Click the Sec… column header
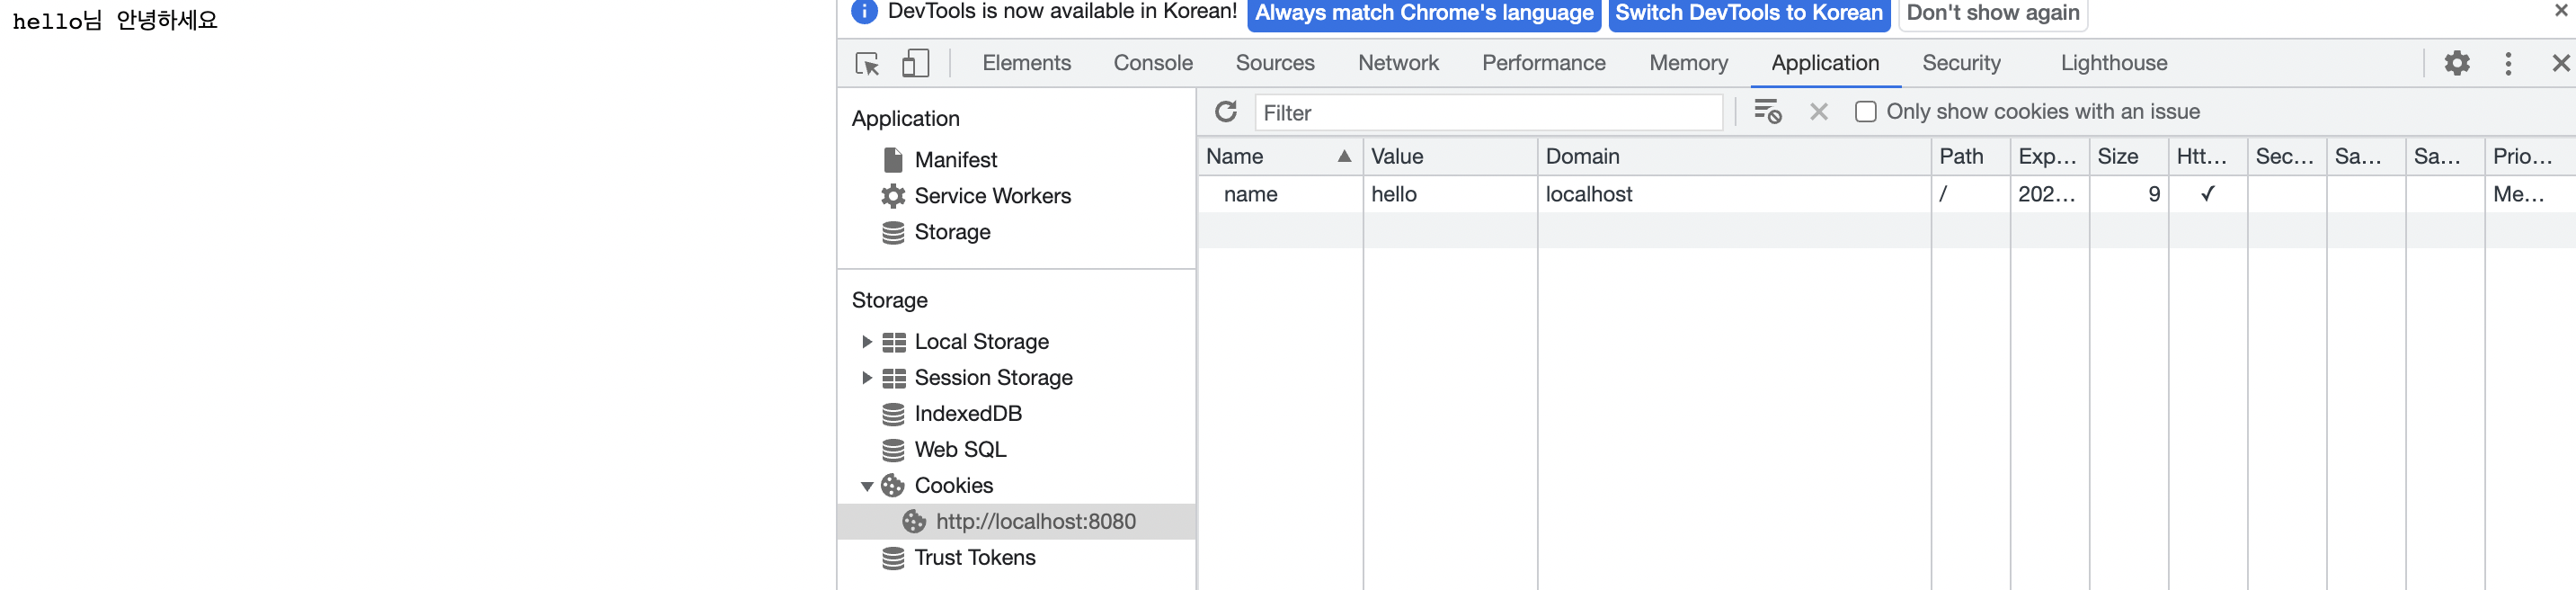 pos(2285,156)
